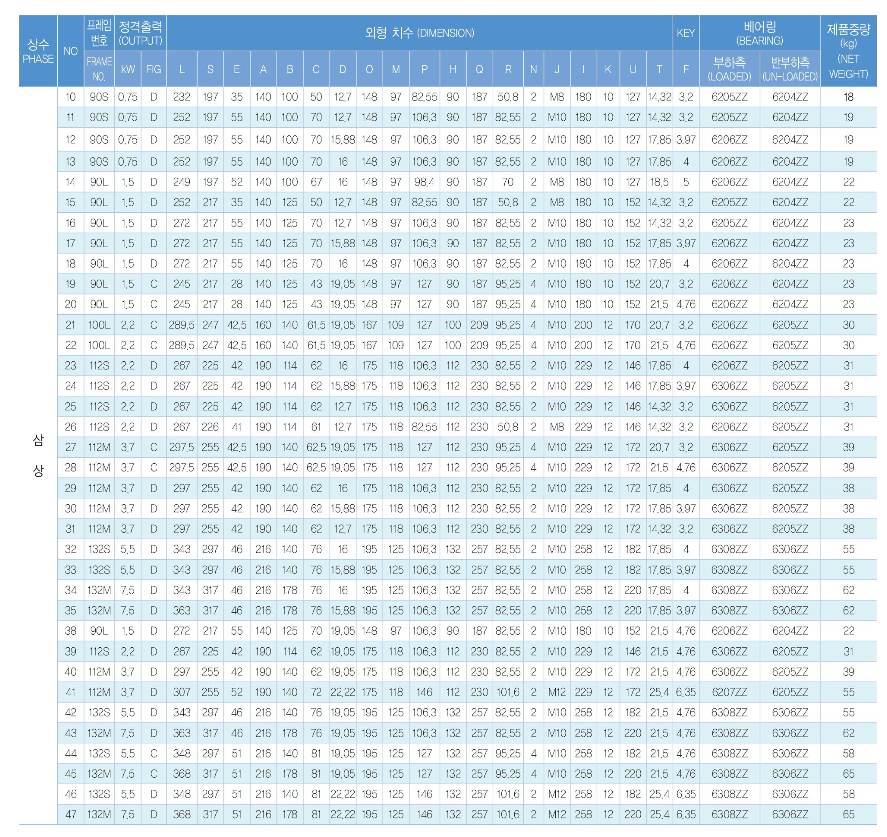This screenshot has width=887, height=837.
Task: Select the "KEY" header cell
Action: point(686,33)
